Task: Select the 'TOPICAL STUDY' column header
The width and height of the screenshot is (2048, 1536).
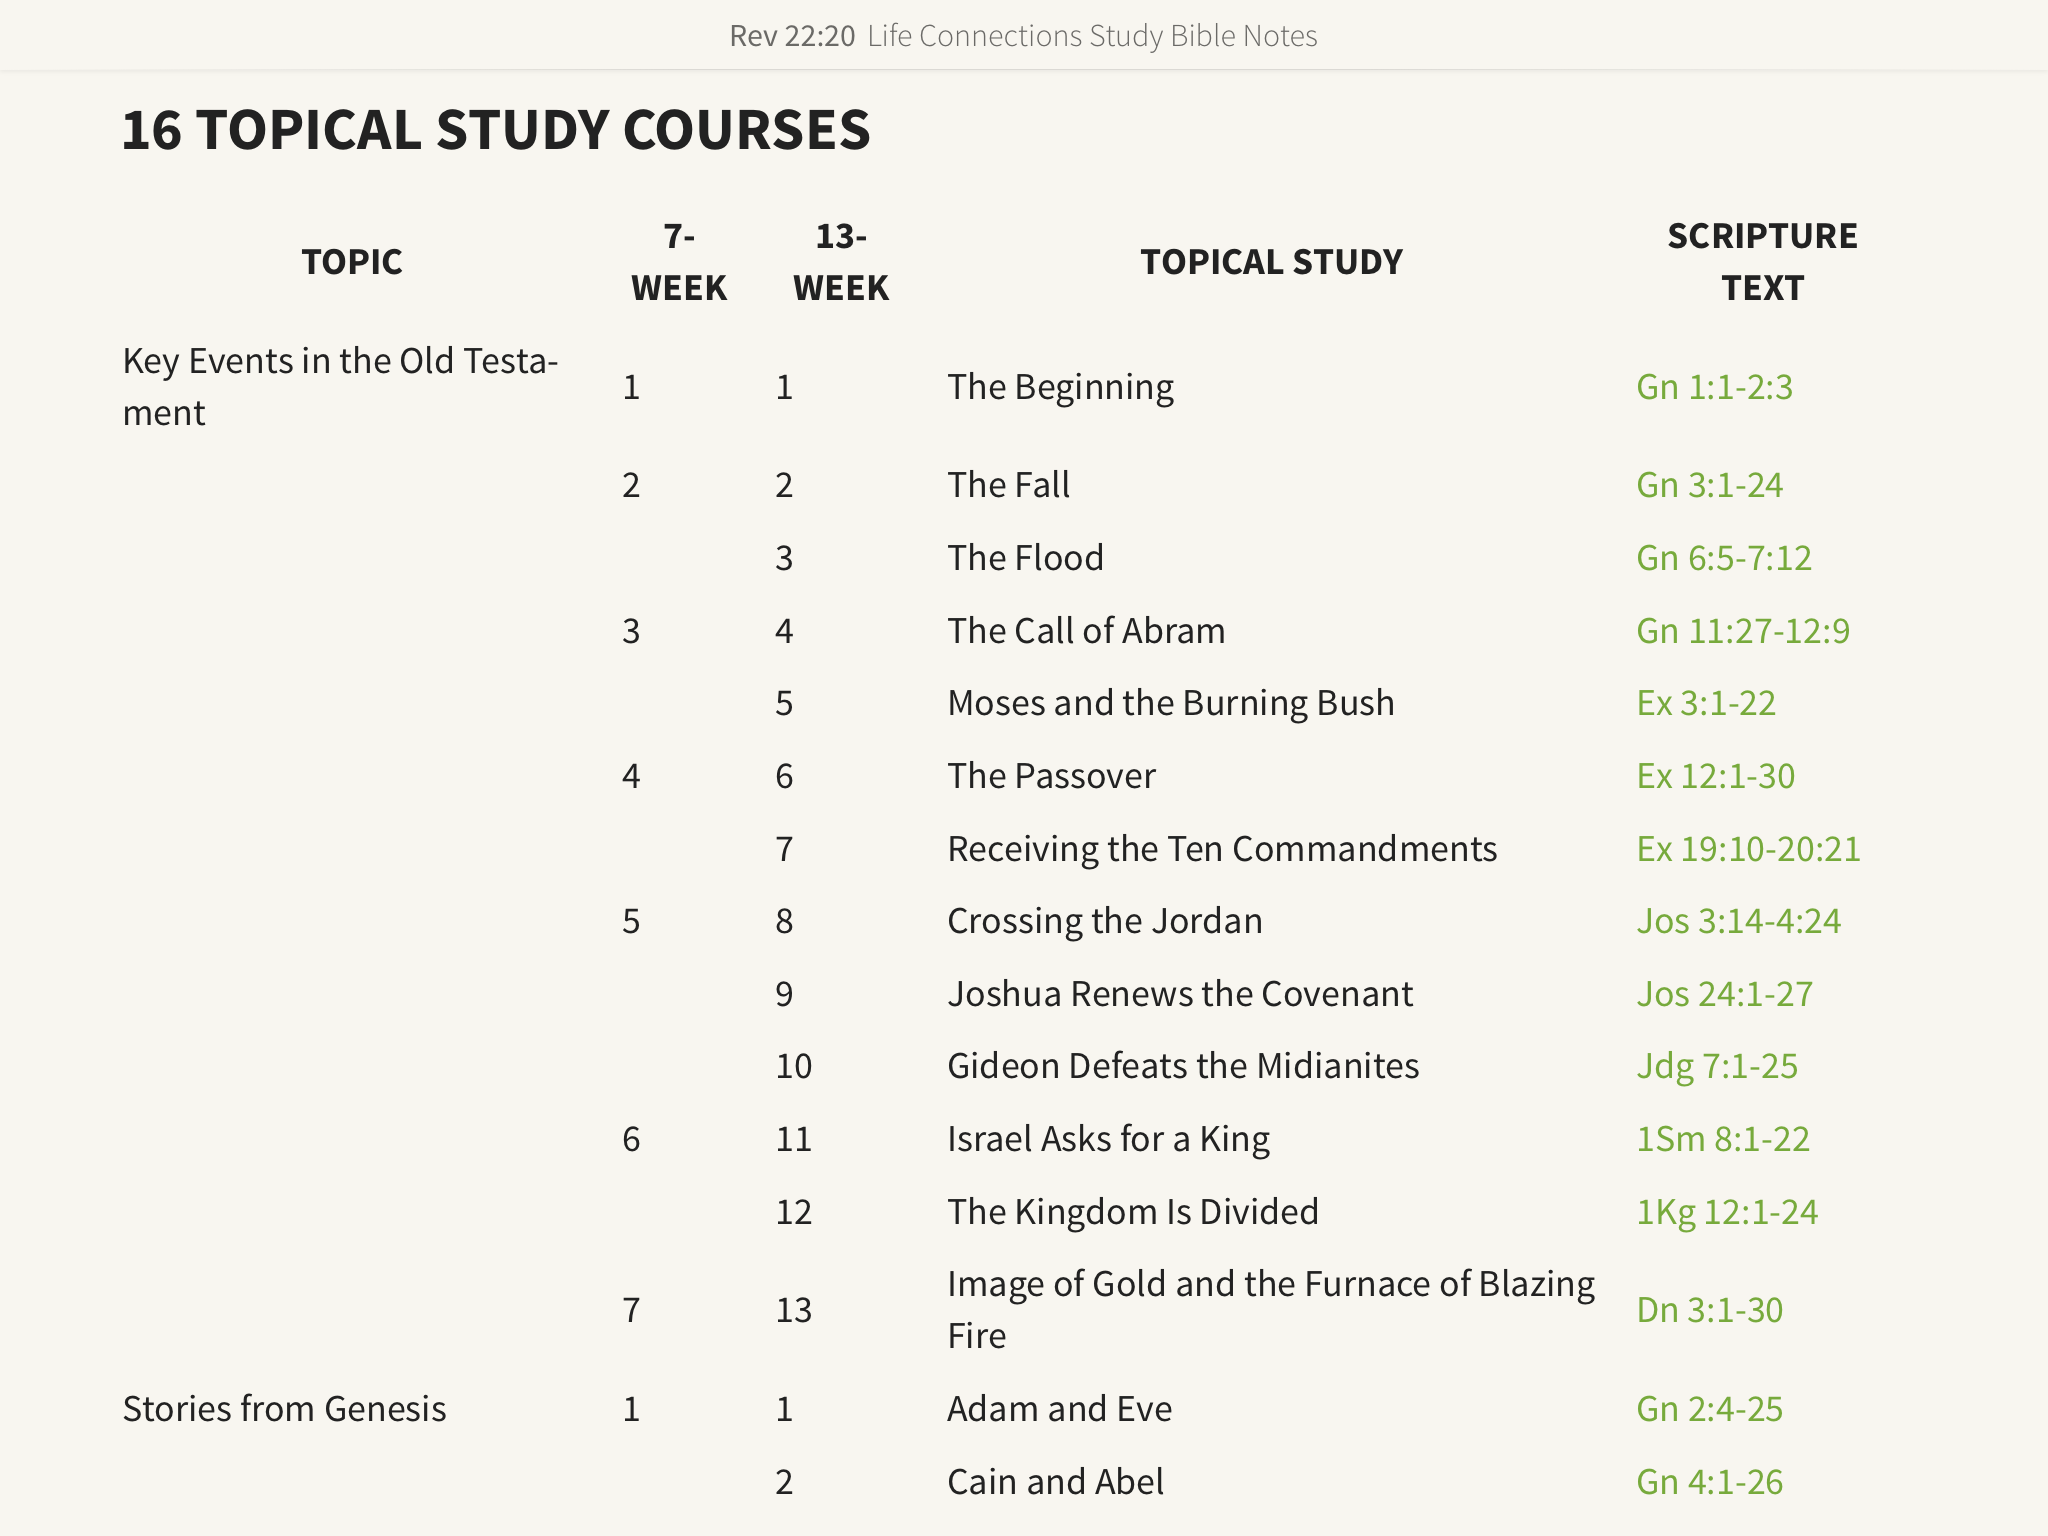Action: click(1271, 262)
